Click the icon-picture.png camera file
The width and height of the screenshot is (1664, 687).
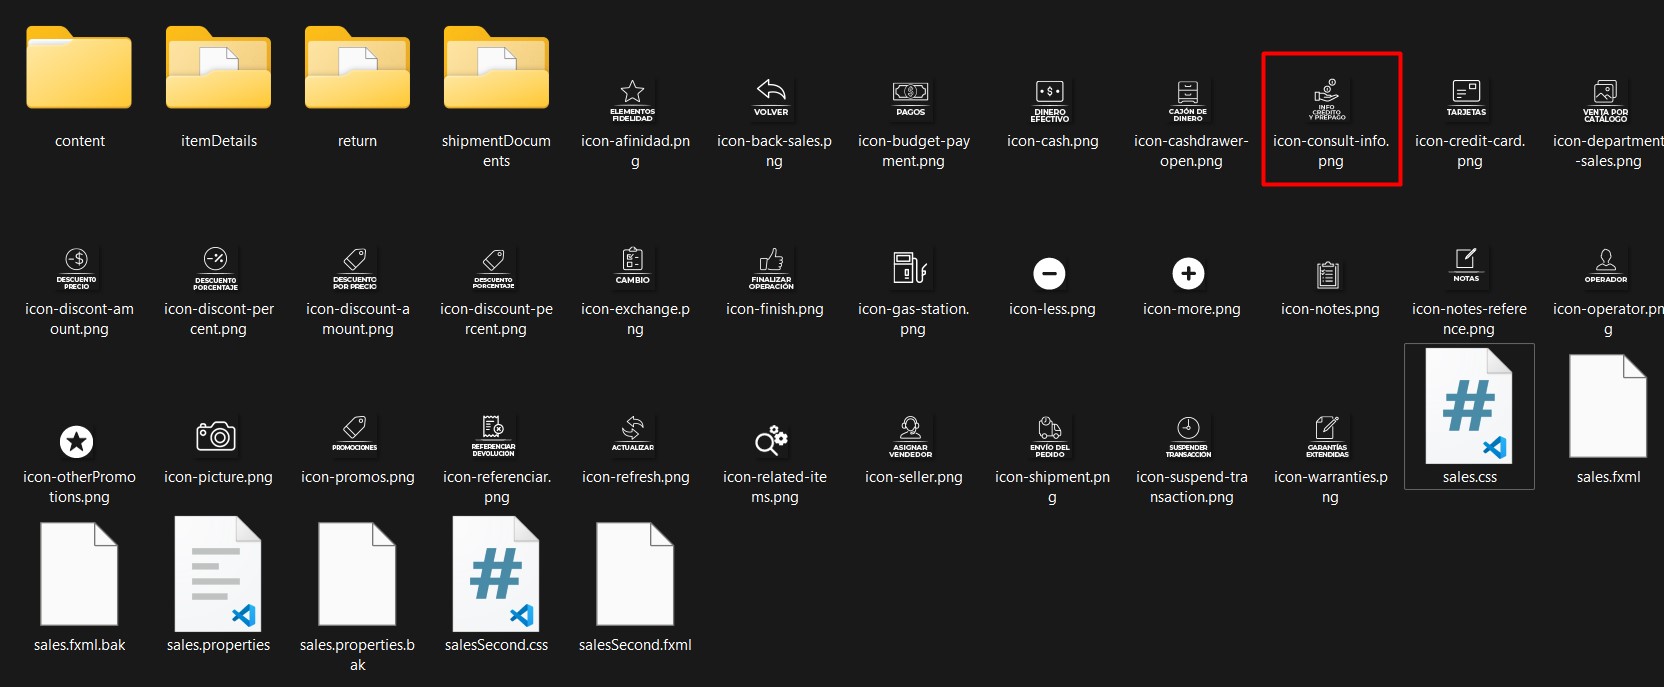[216, 437]
